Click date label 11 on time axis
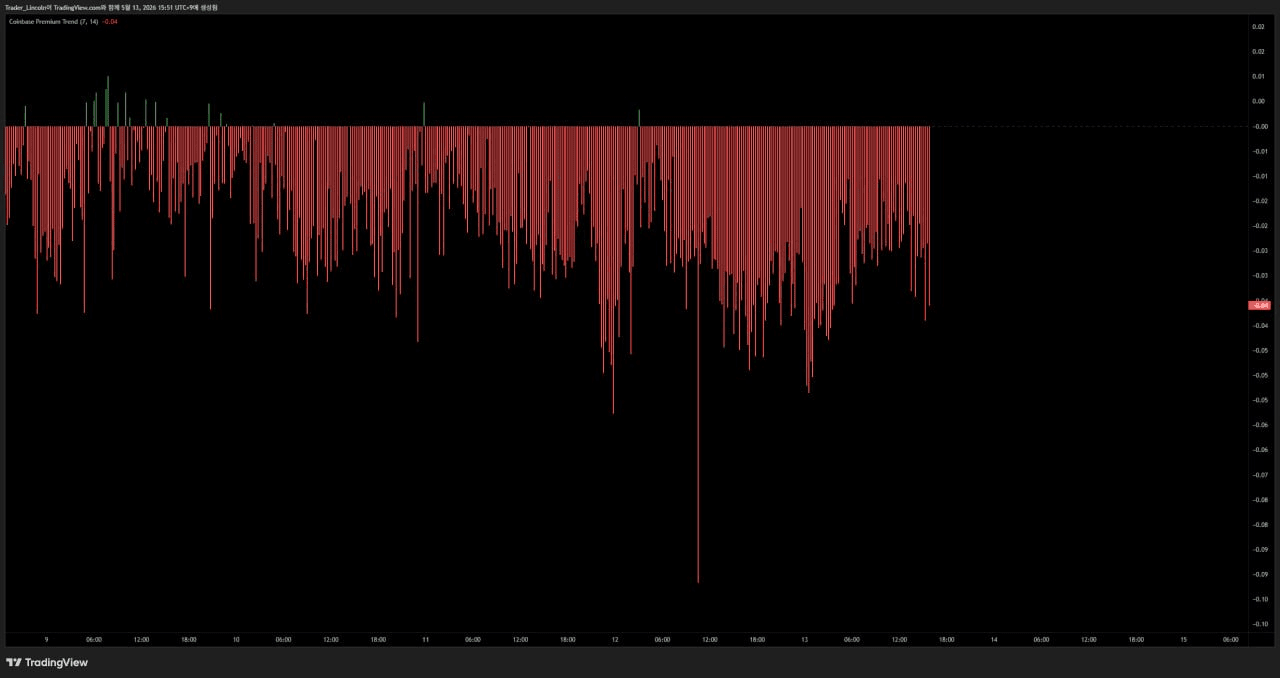 click(x=425, y=639)
